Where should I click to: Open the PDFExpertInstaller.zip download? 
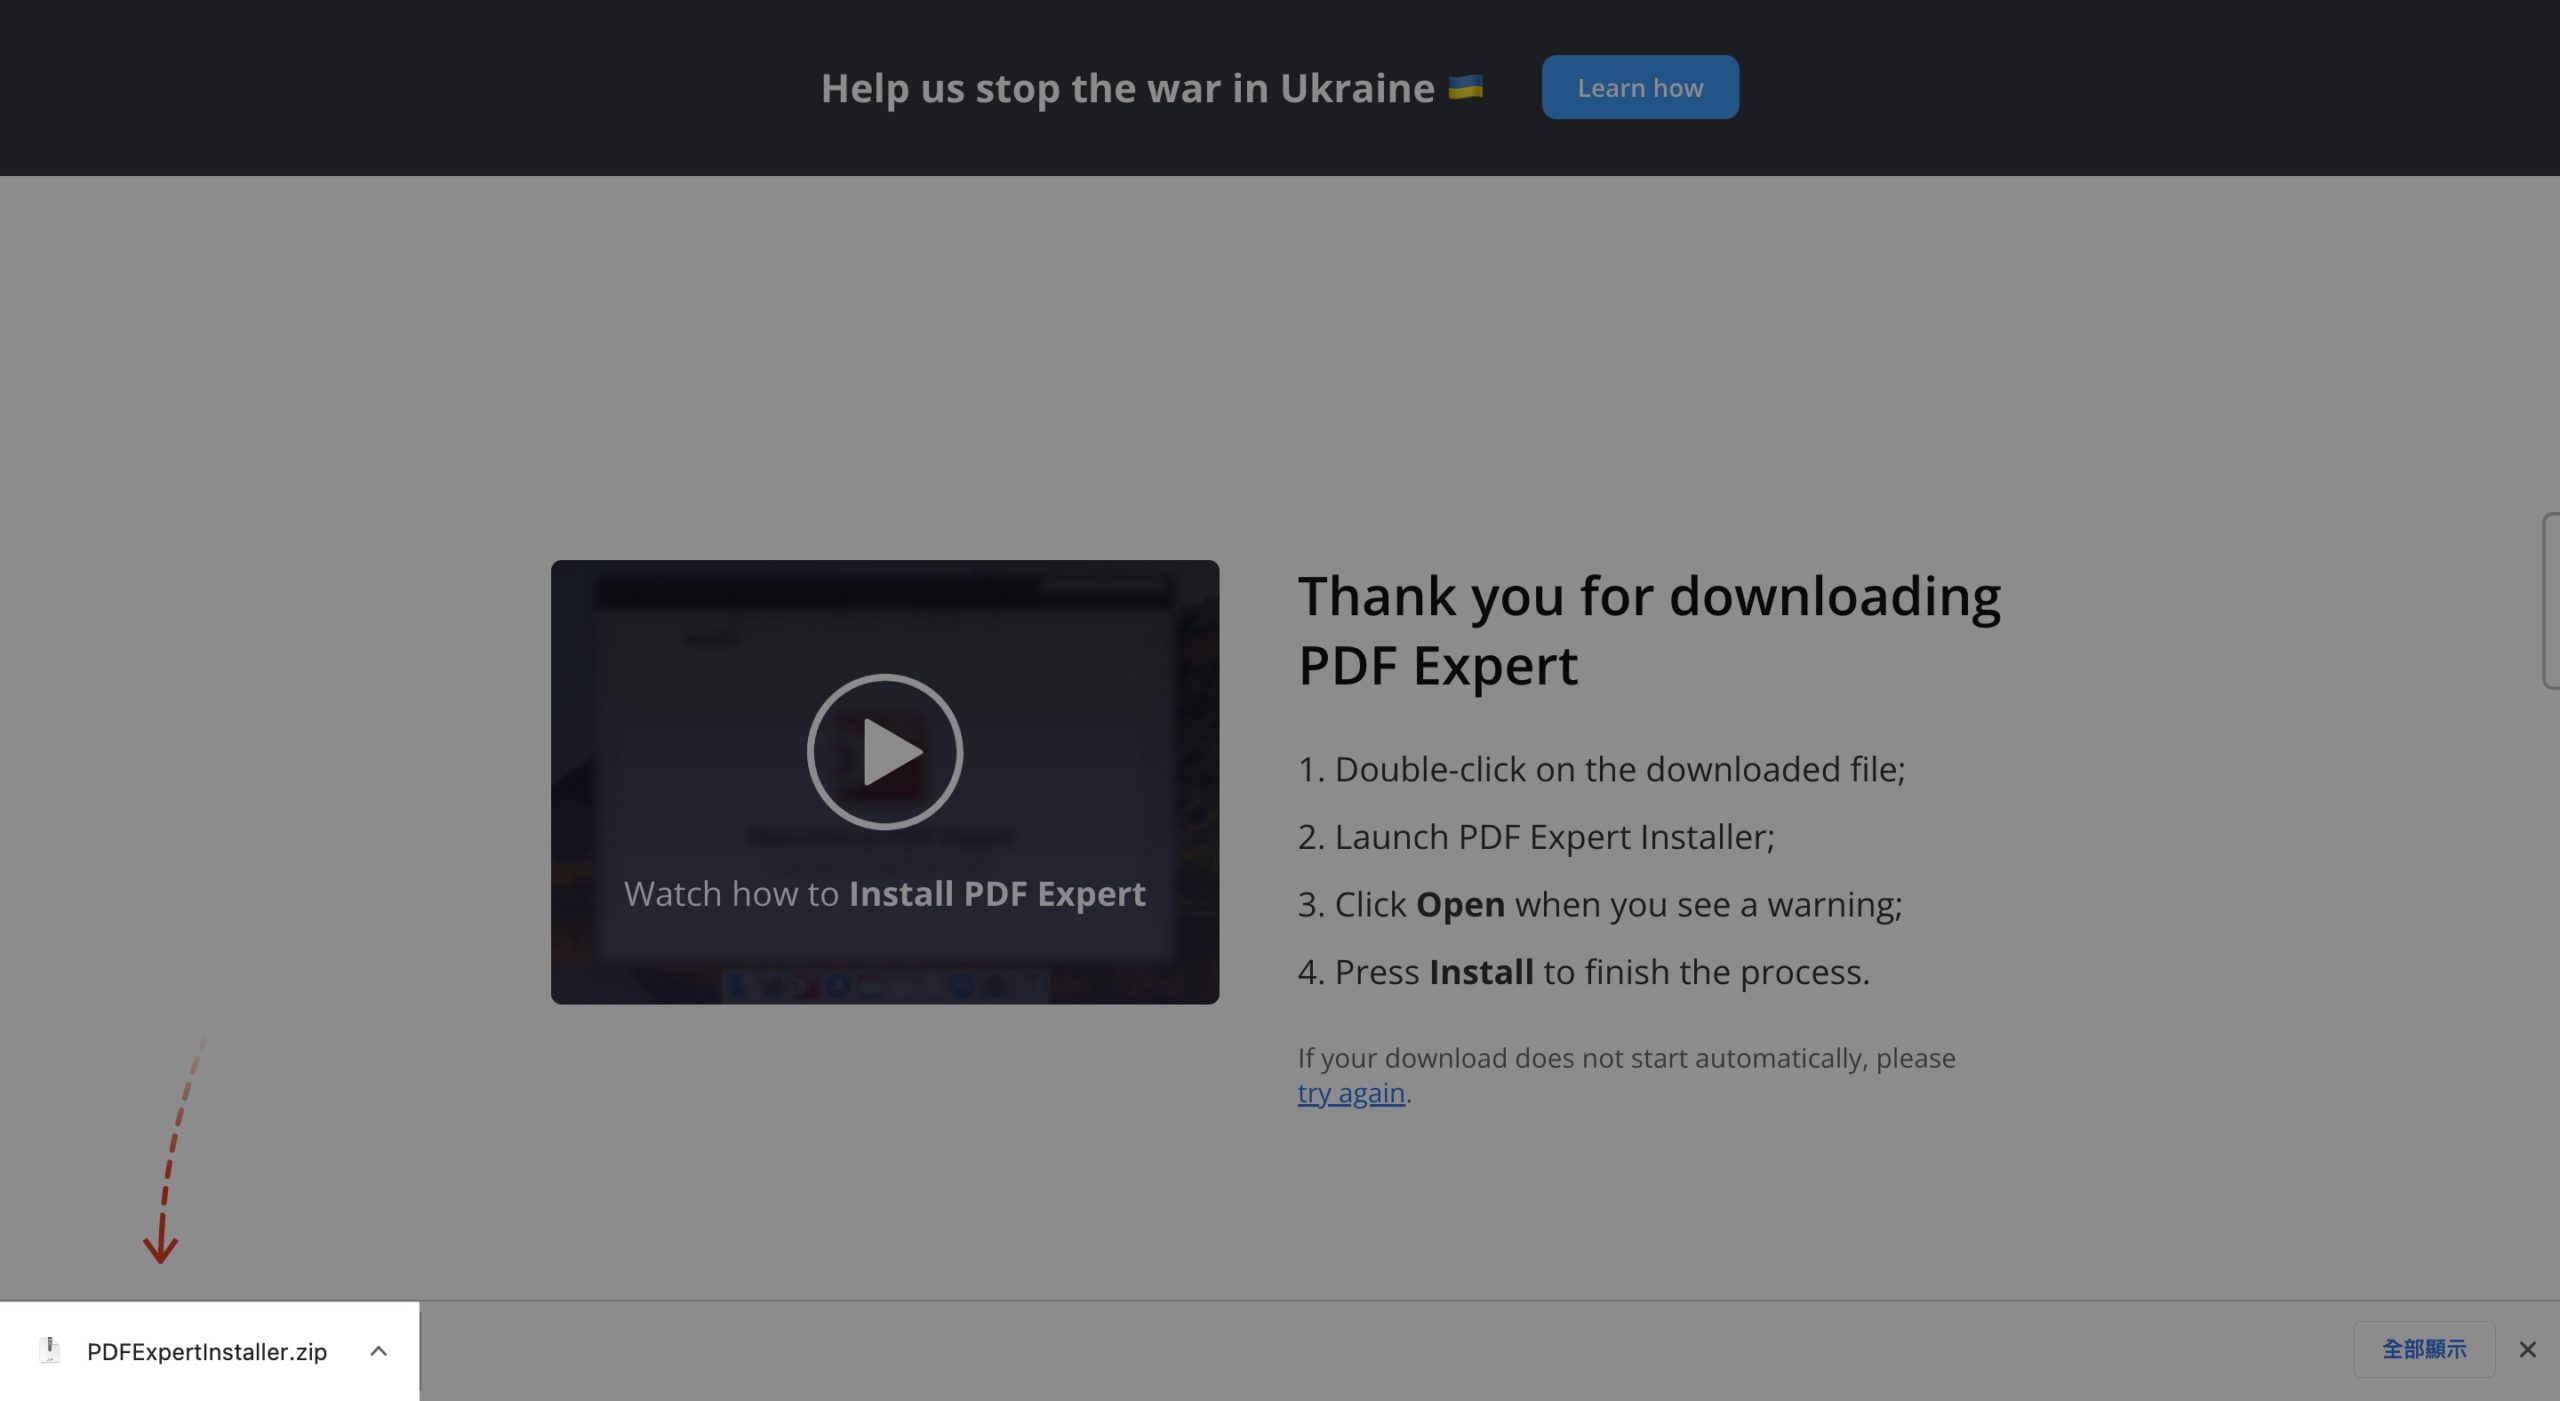207,1351
